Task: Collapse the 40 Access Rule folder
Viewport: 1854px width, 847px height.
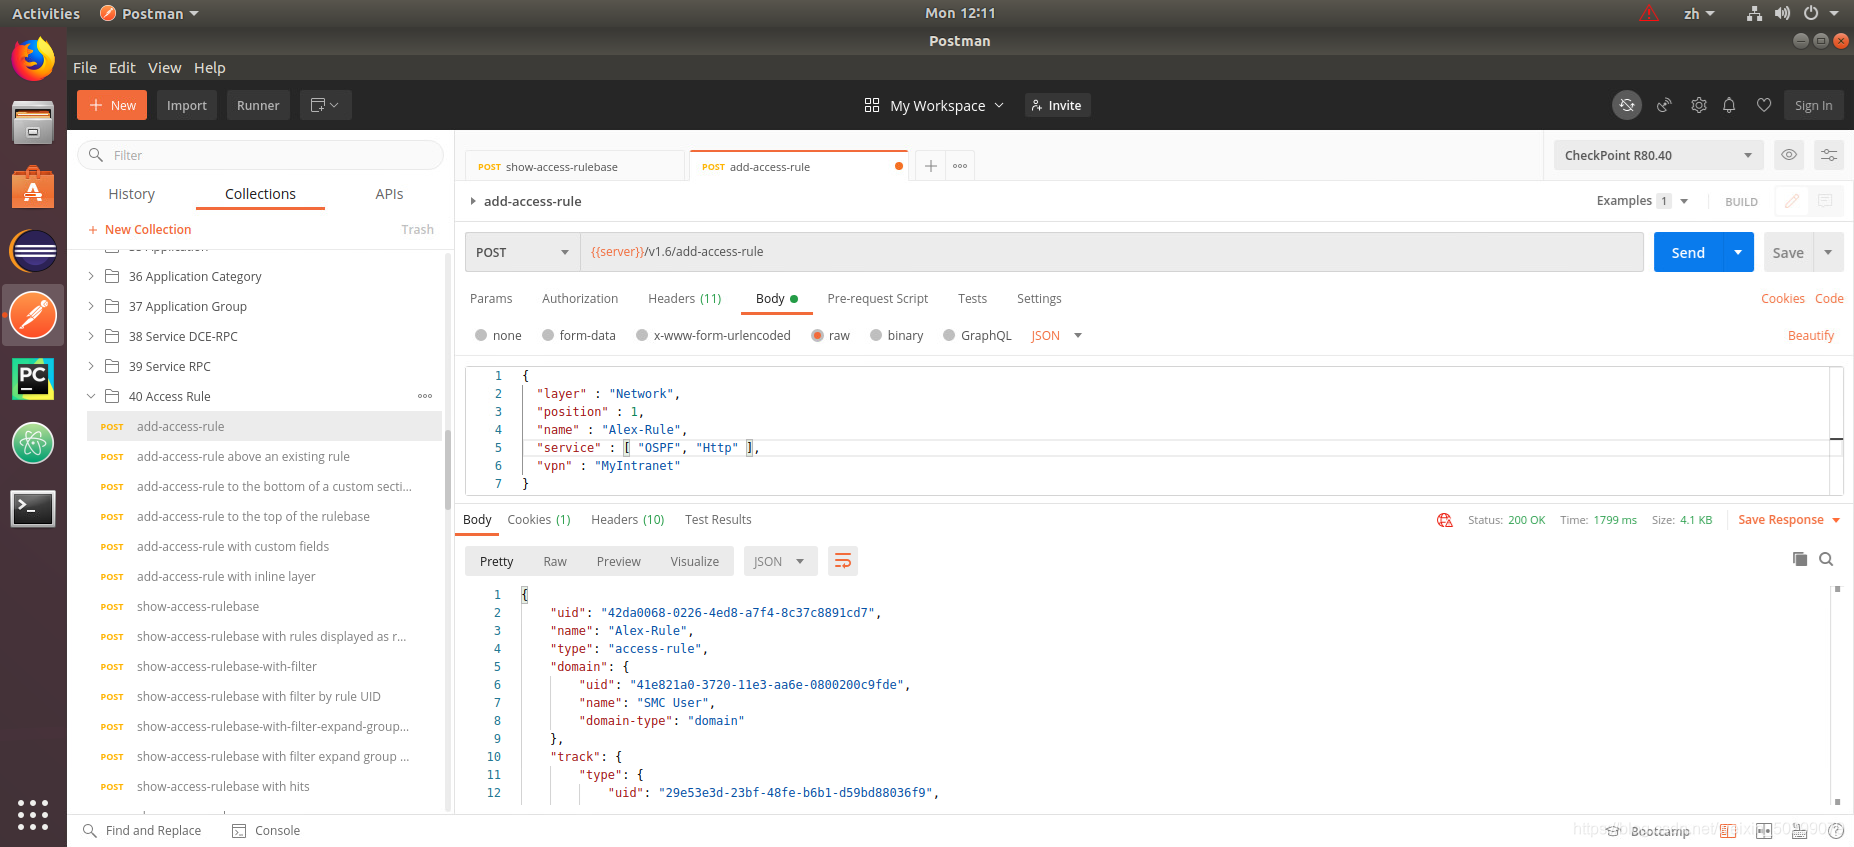Action: pyautogui.click(x=91, y=396)
